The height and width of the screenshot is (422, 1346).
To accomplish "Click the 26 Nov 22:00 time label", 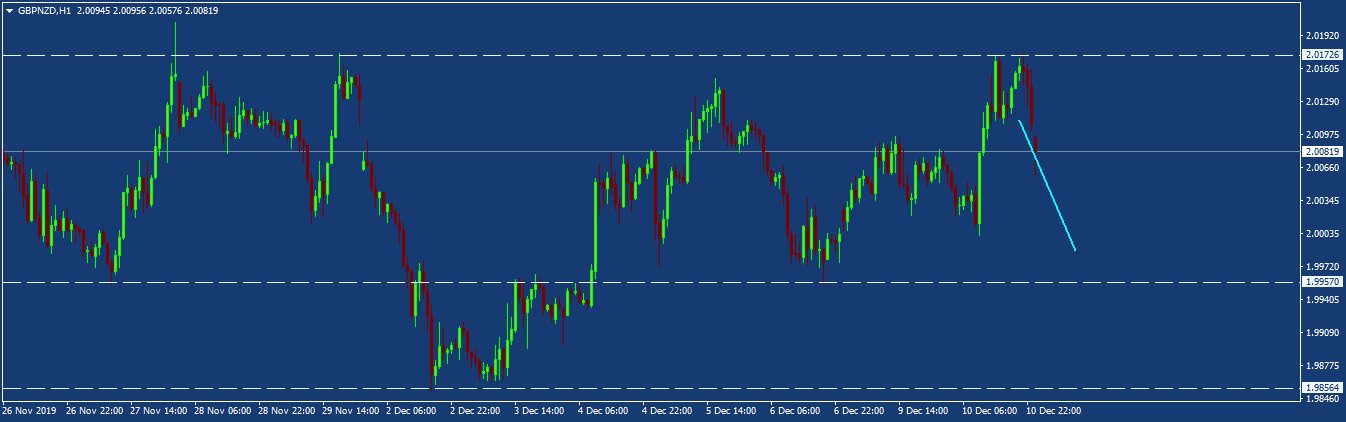I will pyautogui.click(x=94, y=411).
